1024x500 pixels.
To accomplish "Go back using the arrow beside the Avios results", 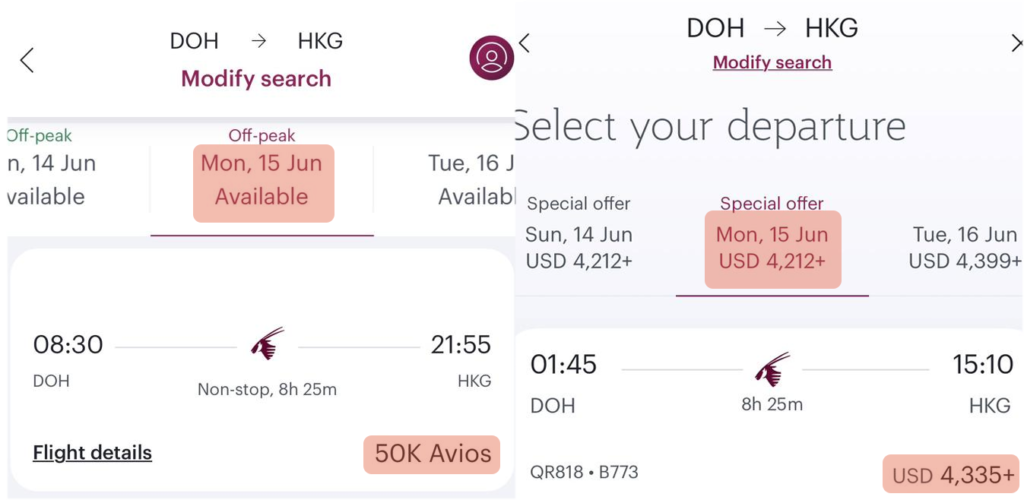I will click(x=27, y=60).
